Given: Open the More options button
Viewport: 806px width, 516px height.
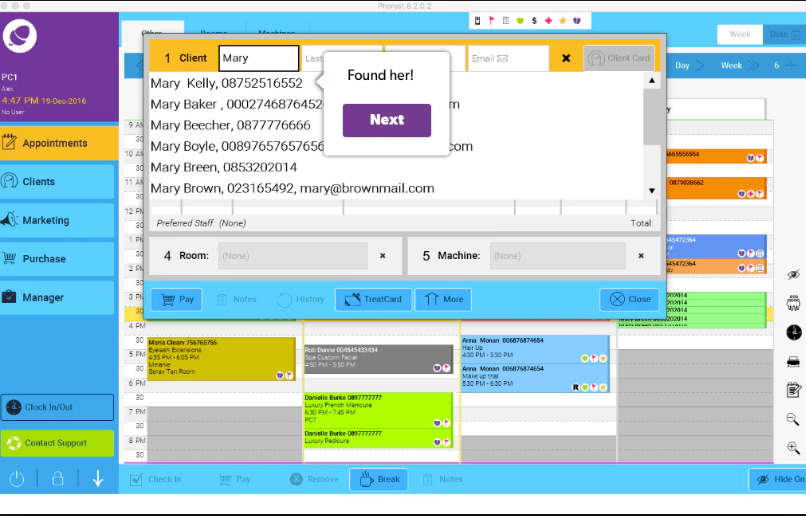Looking at the screenshot, I should click(x=442, y=299).
